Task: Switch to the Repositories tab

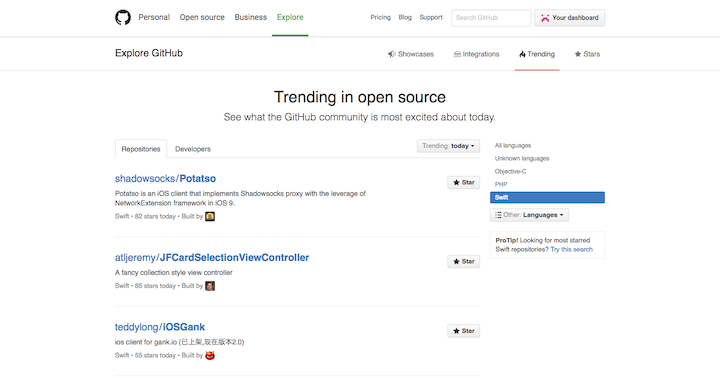Action: click(141, 149)
